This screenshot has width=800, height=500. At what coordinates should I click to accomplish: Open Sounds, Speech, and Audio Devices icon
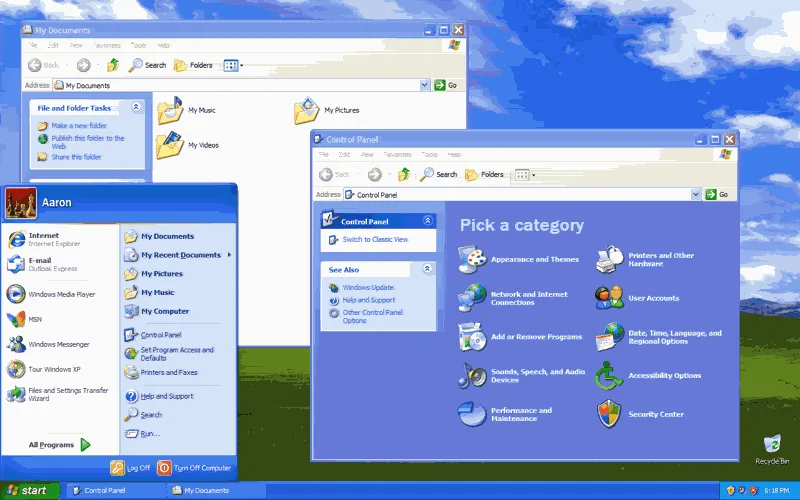click(x=472, y=375)
